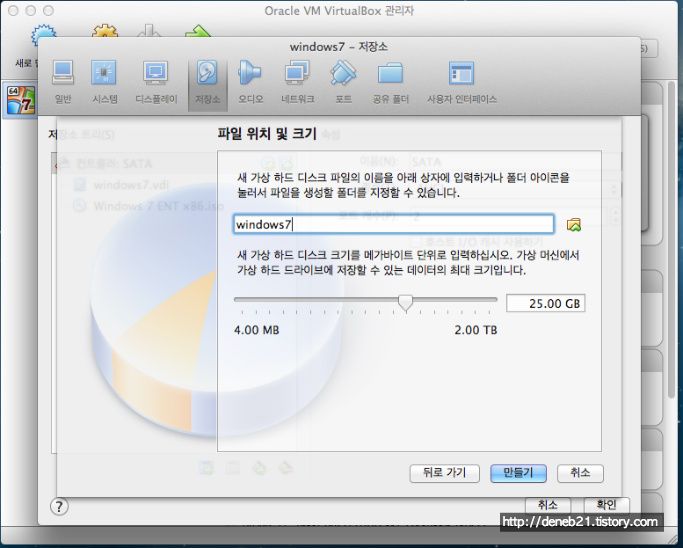The height and width of the screenshot is (548, 683).
Task: Click 만들기 (Create) button
Action: pyautogui.click(x=518, y=473)
